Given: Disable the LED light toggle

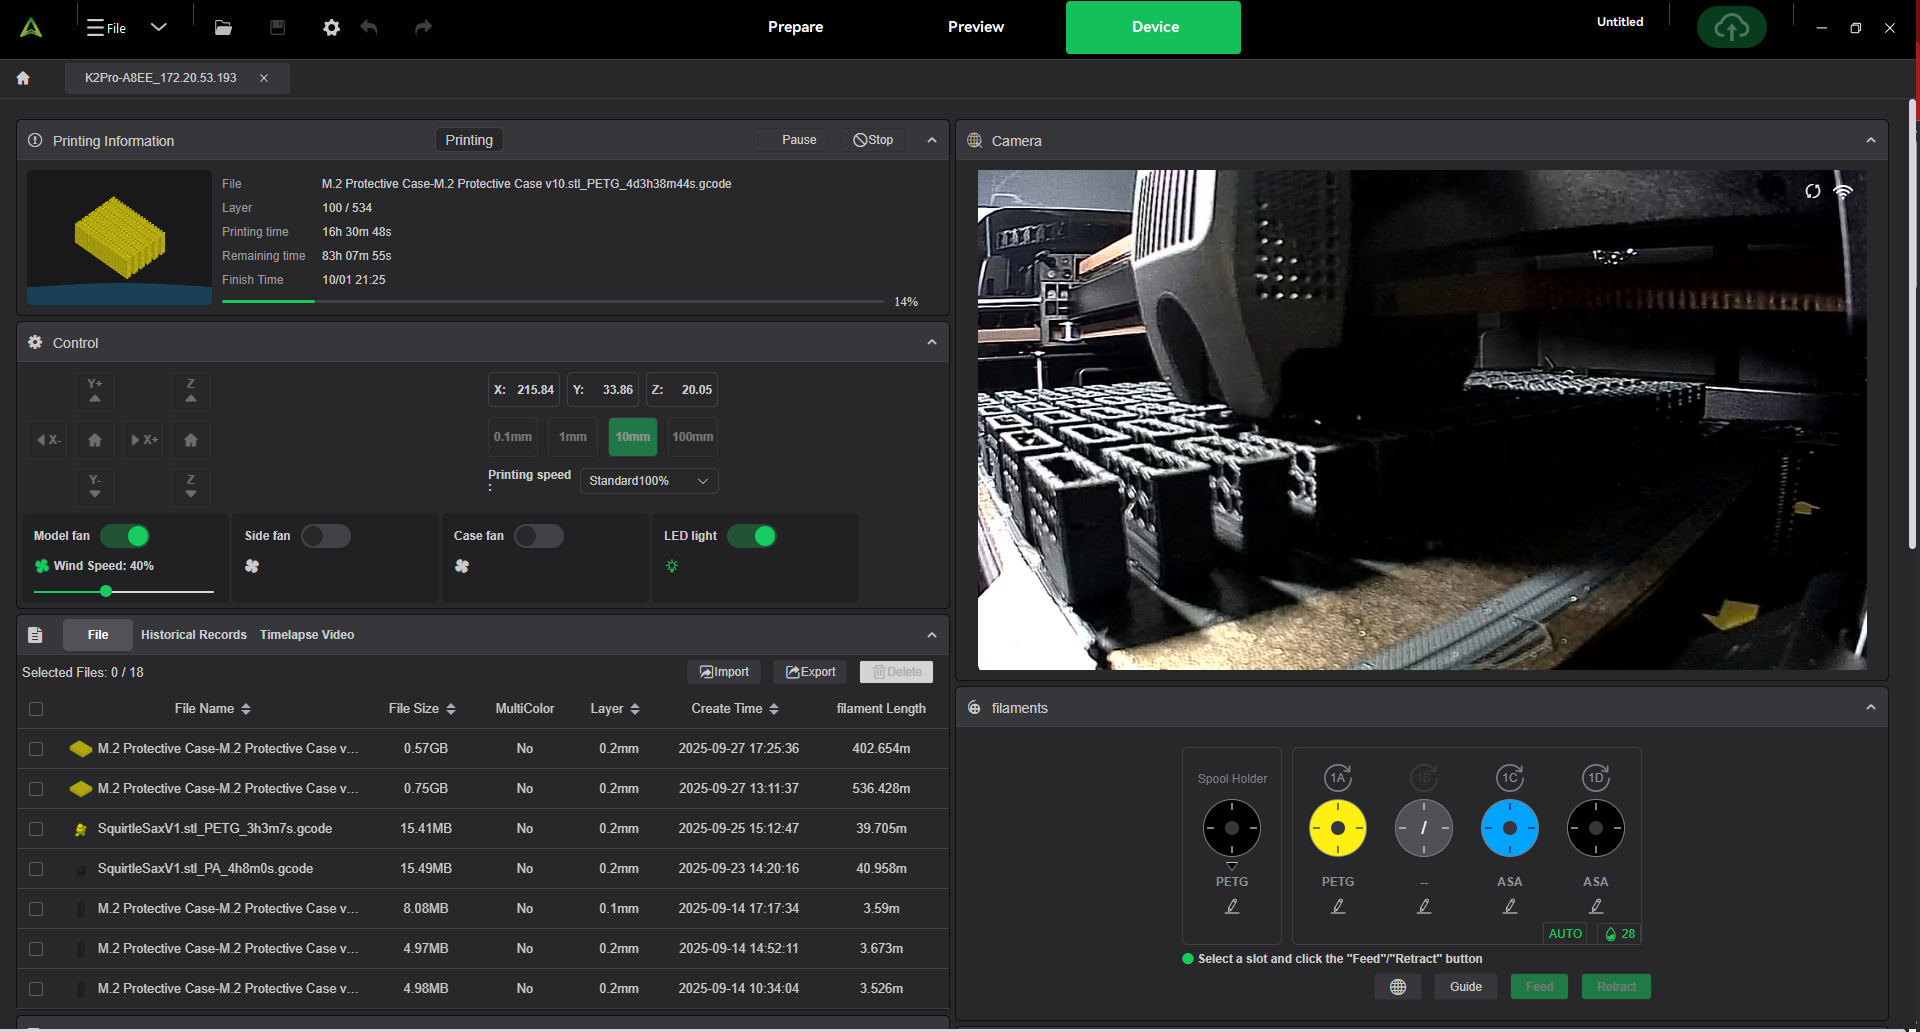Looking at the screenshot, I should click(752, 536).
